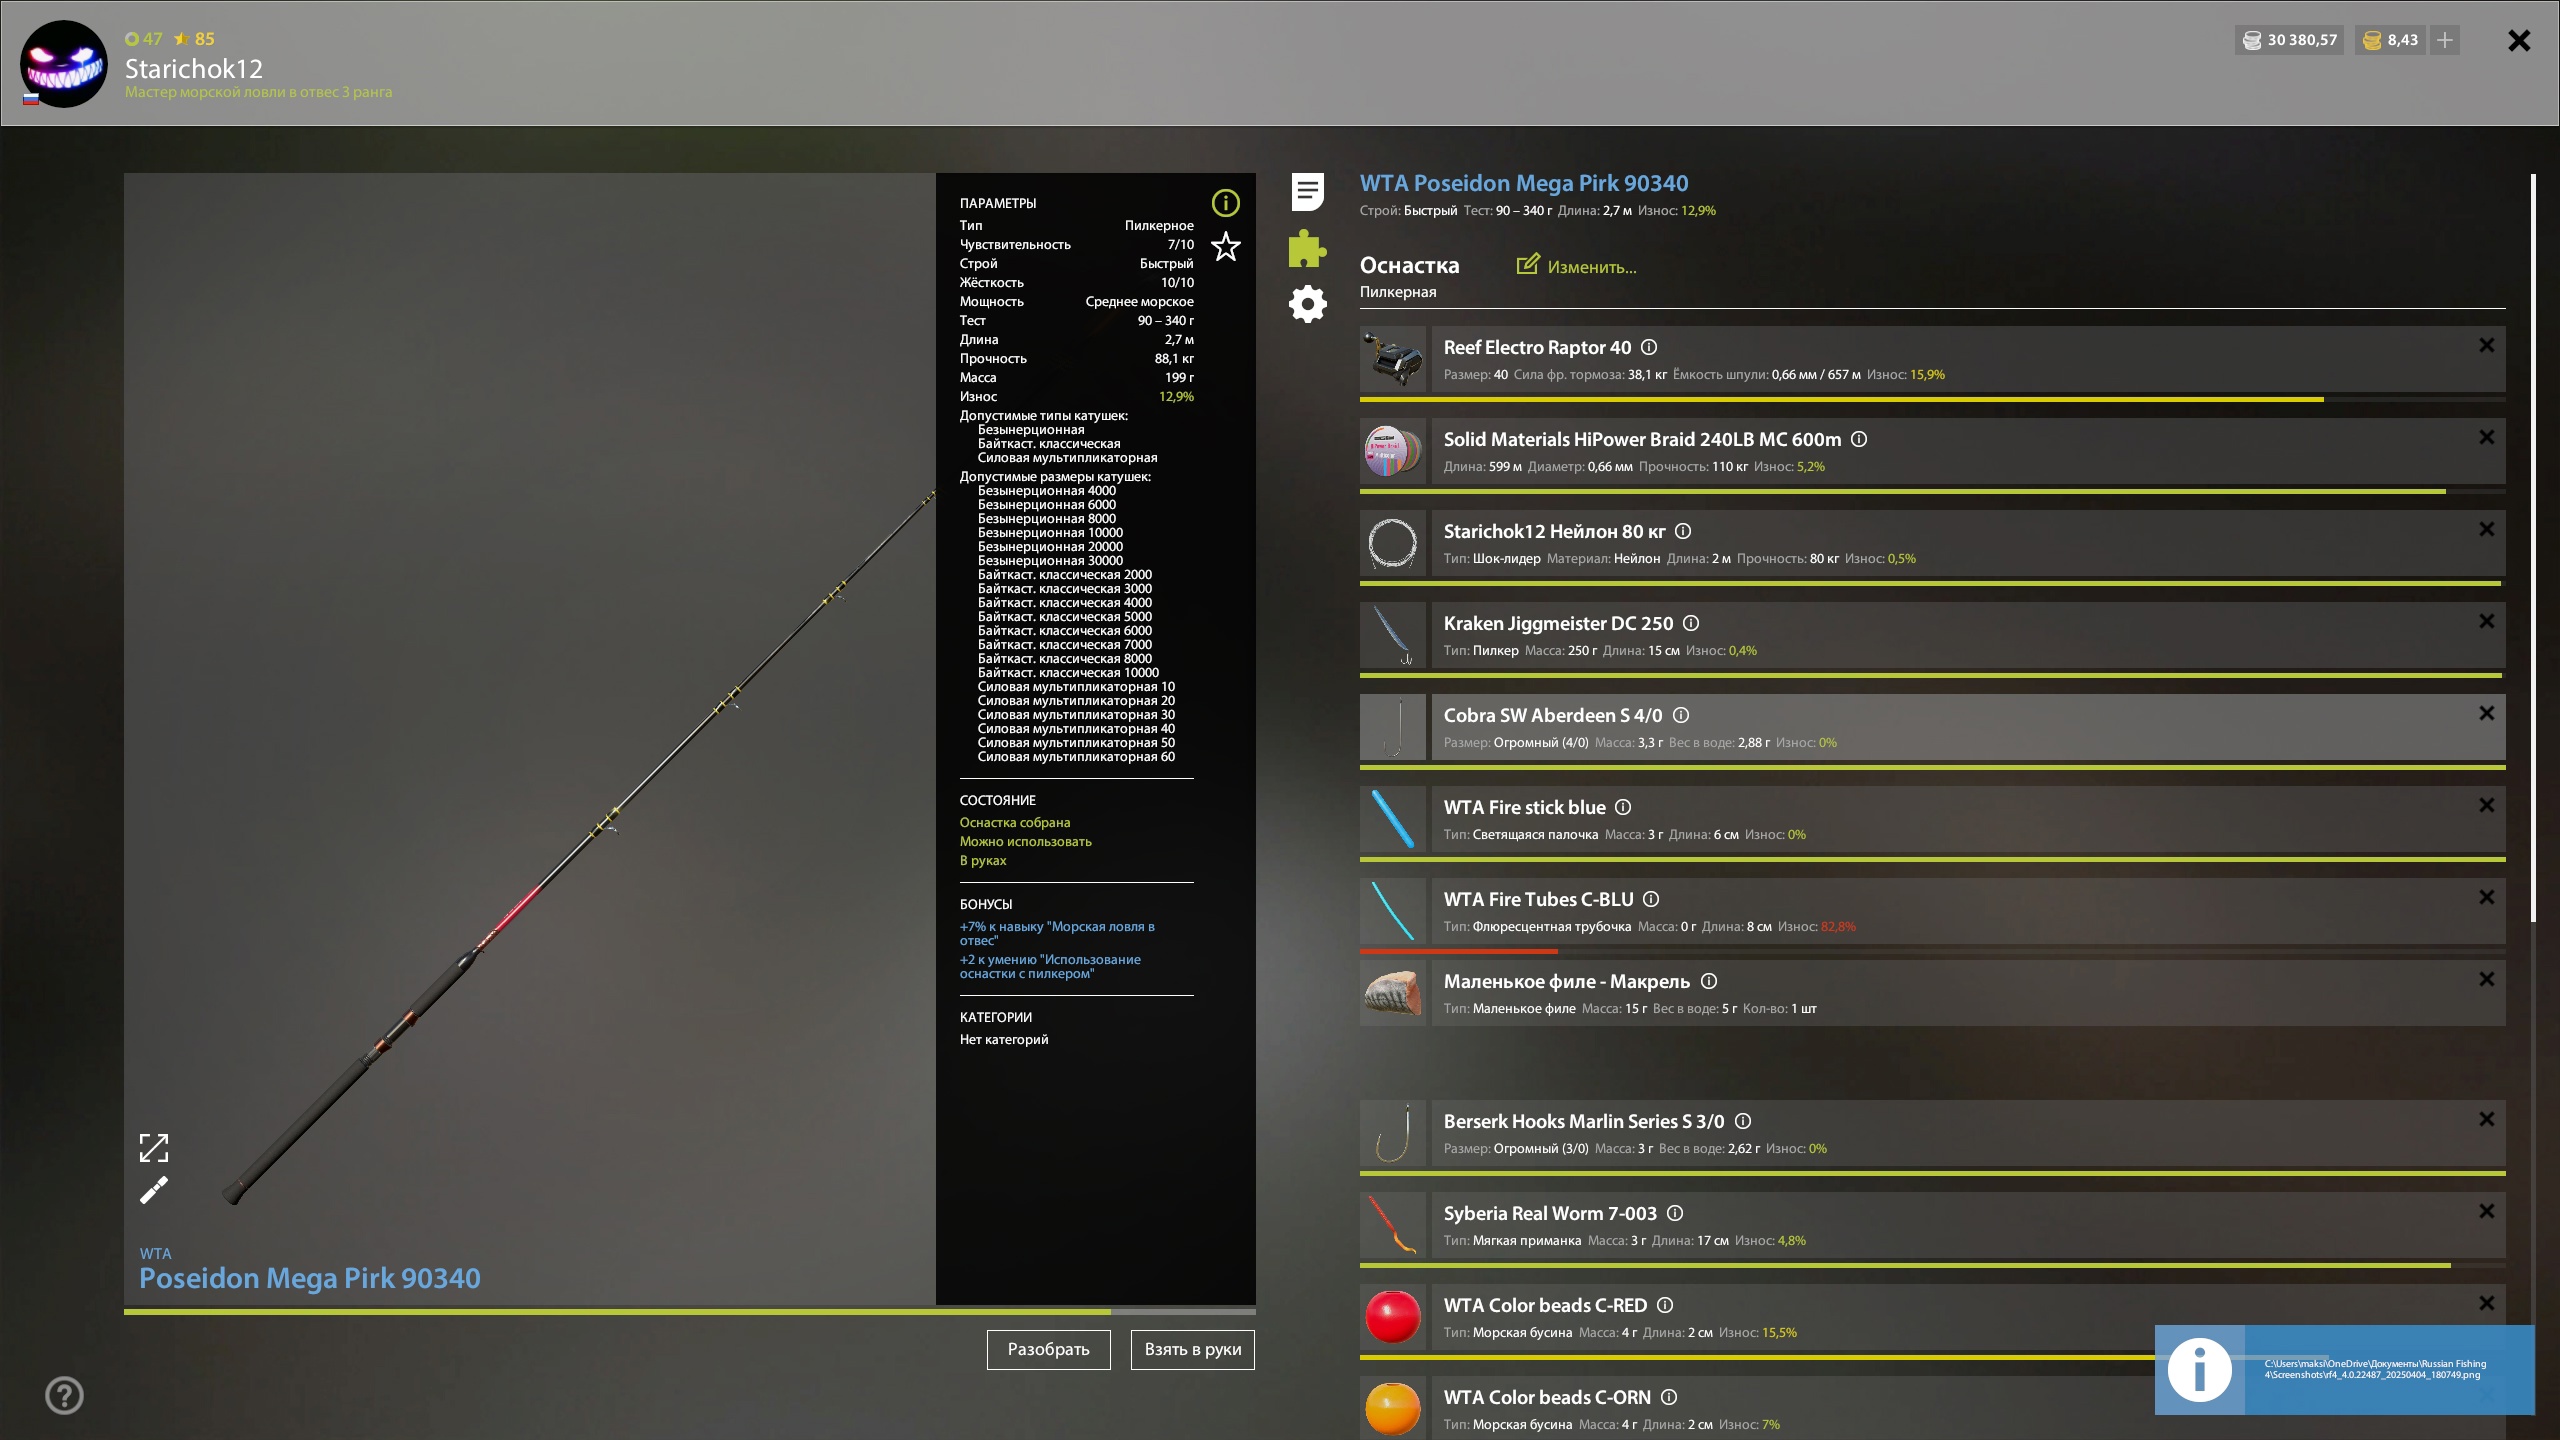Remove Kraken Jiggmeister DC 250 pilker
Viewport: 2560px width, 1440px height.
2486,621
